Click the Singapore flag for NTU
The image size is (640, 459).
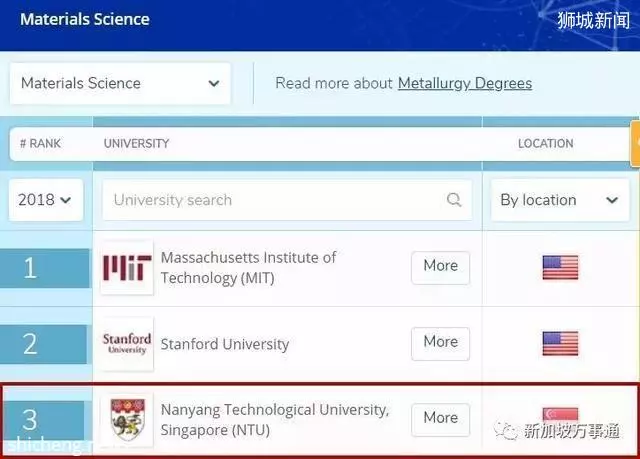coord(560,414)
